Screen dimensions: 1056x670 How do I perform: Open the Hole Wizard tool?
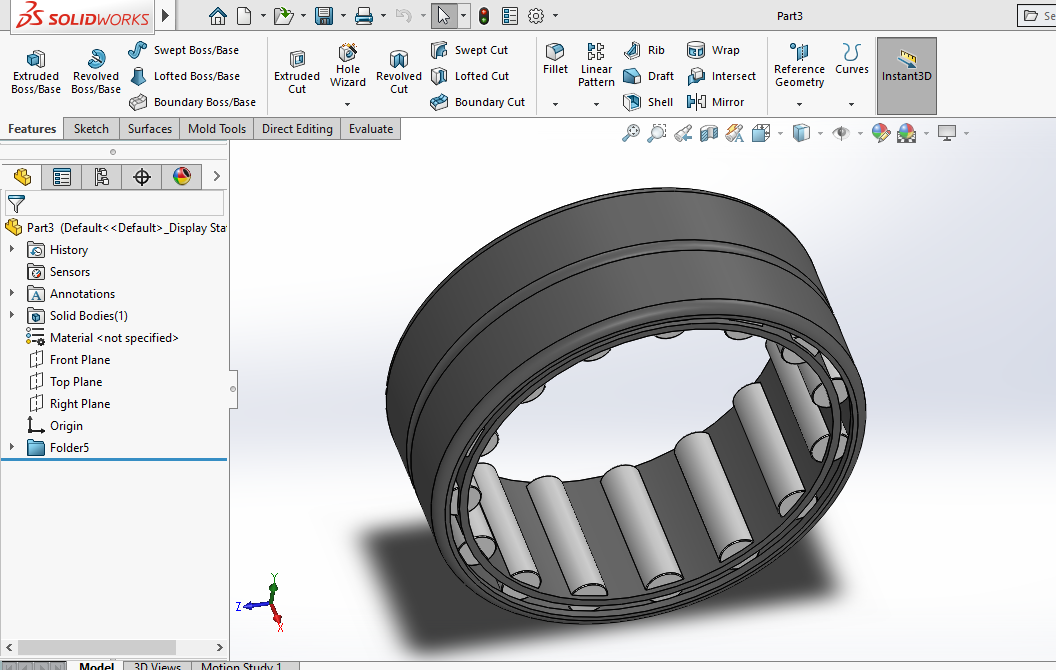tap(348, 65)
